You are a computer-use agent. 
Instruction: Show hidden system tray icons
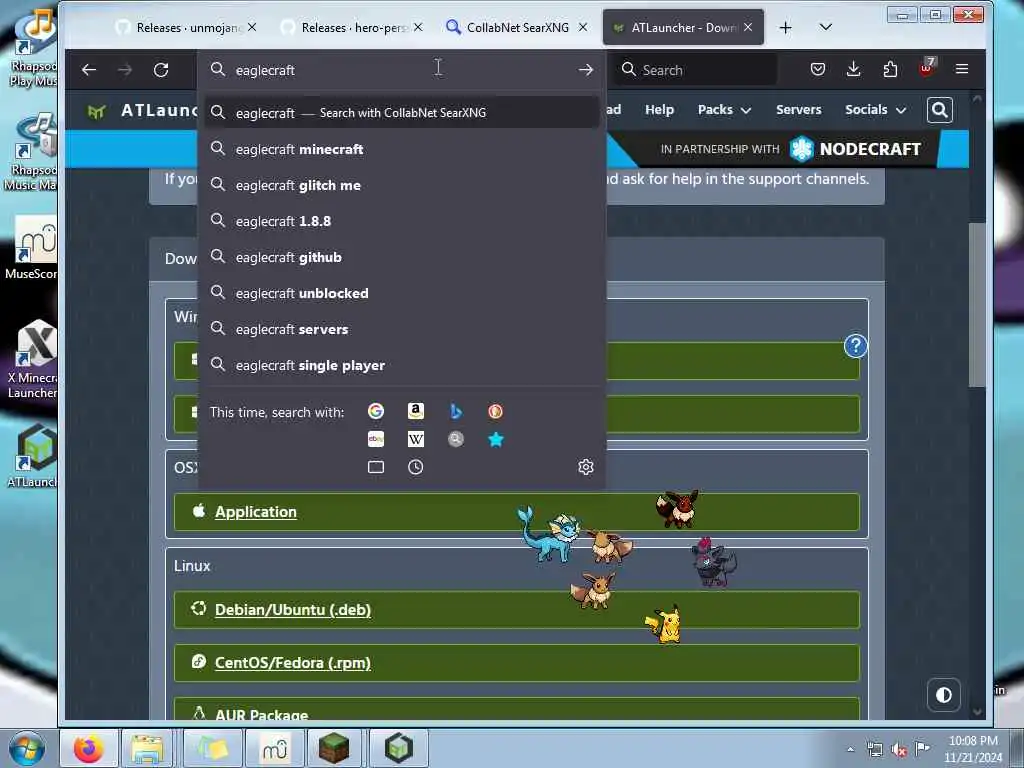[x=850, y=749]
